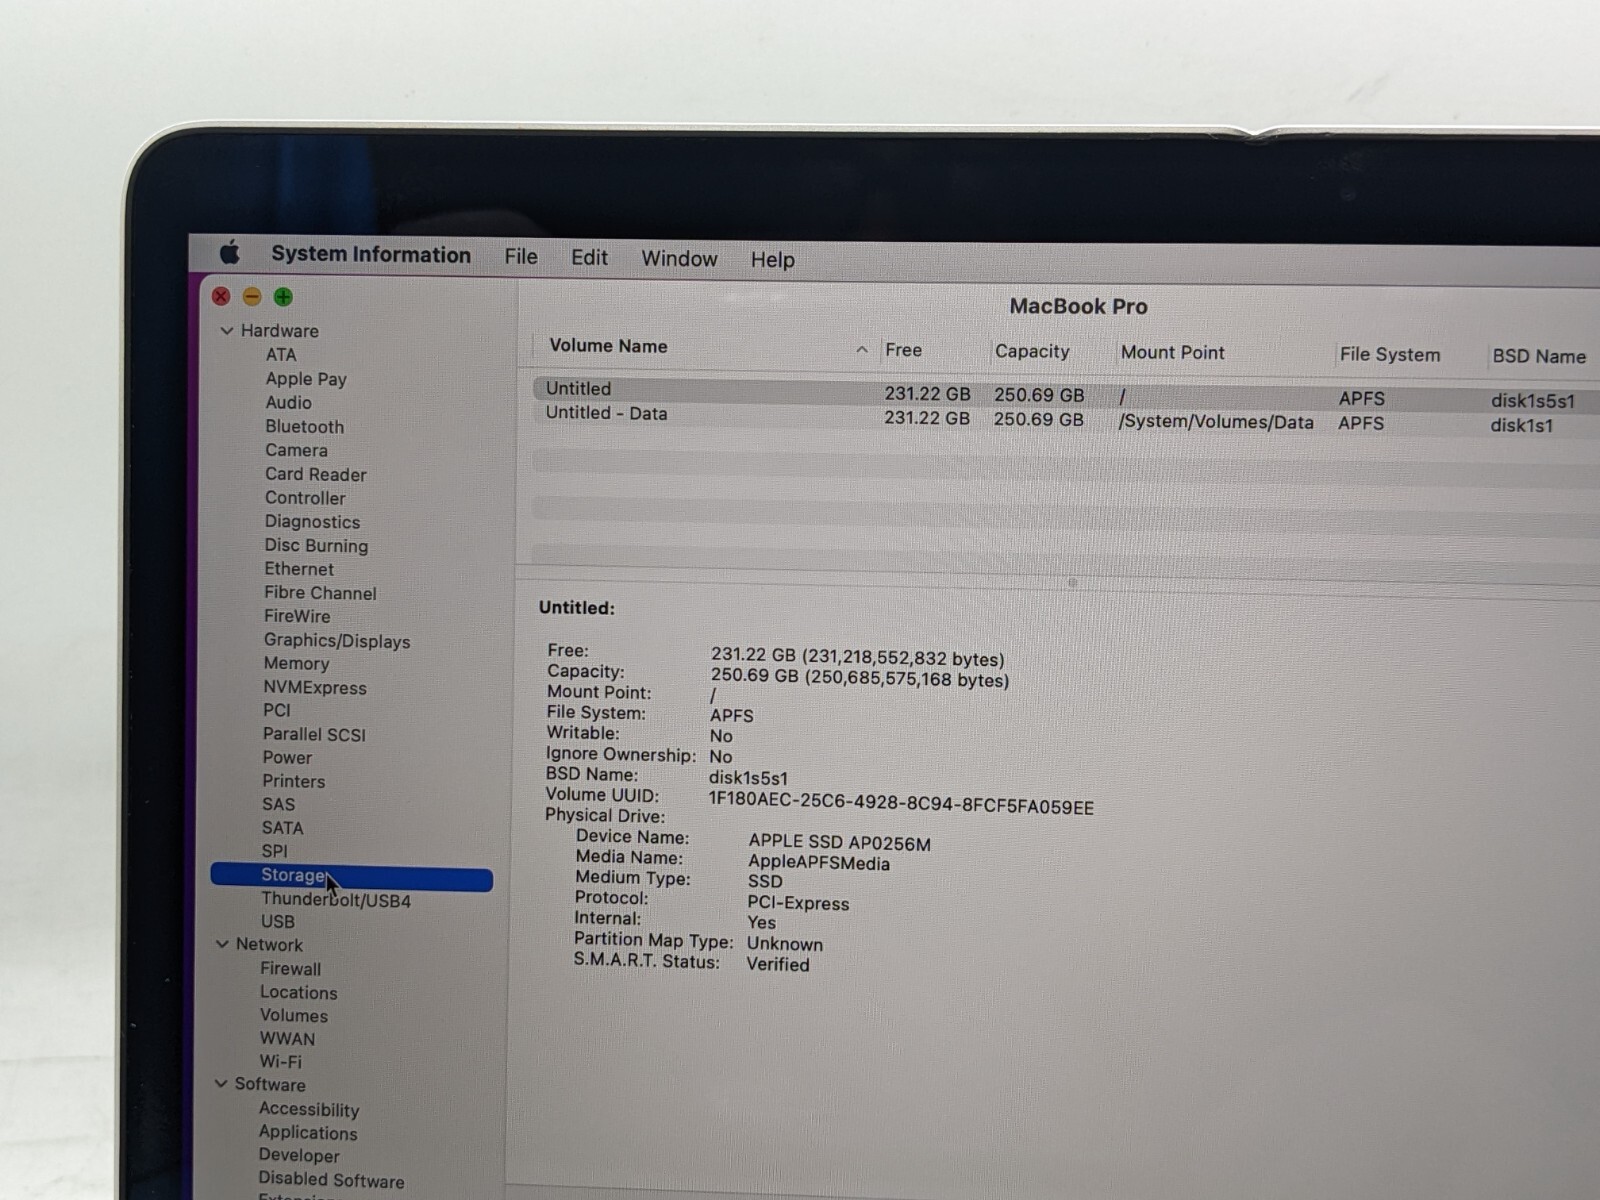Select Applications under Software
Viewport: 1600px width, 1200px height.
308,1133
